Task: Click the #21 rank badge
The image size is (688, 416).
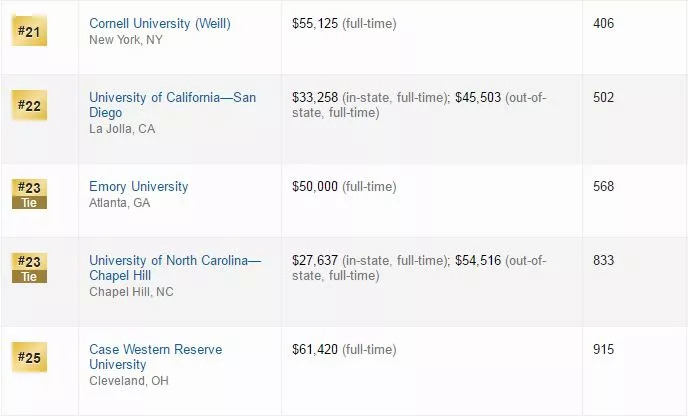Action: [x=29, y=31]
